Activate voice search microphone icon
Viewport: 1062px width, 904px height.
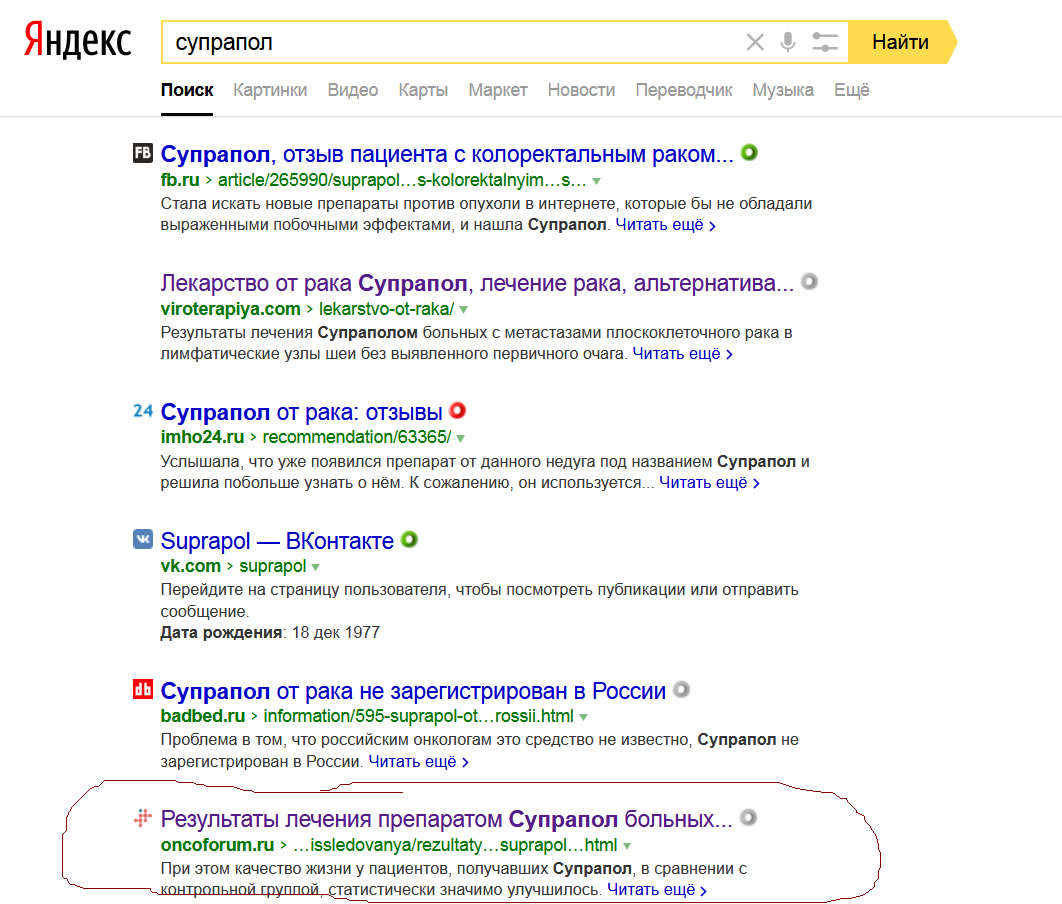click(x=788, y=42)
